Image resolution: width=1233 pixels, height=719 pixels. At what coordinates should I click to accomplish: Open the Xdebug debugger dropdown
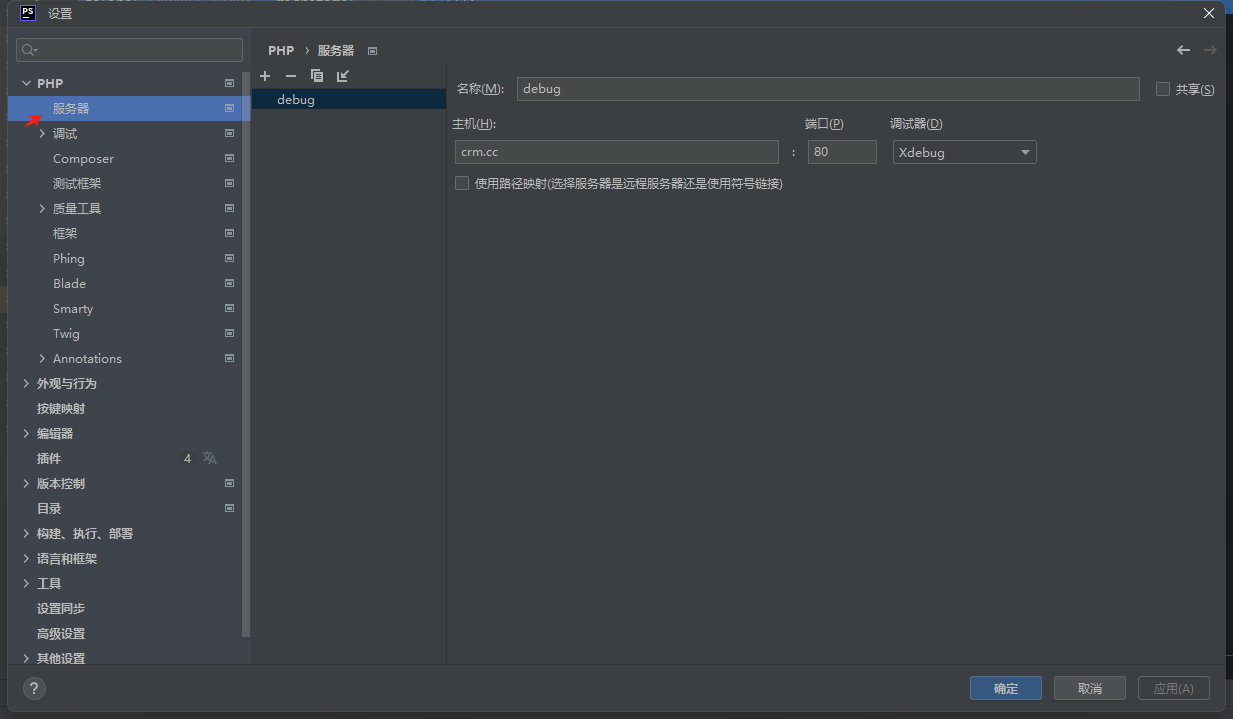point(964,152)
